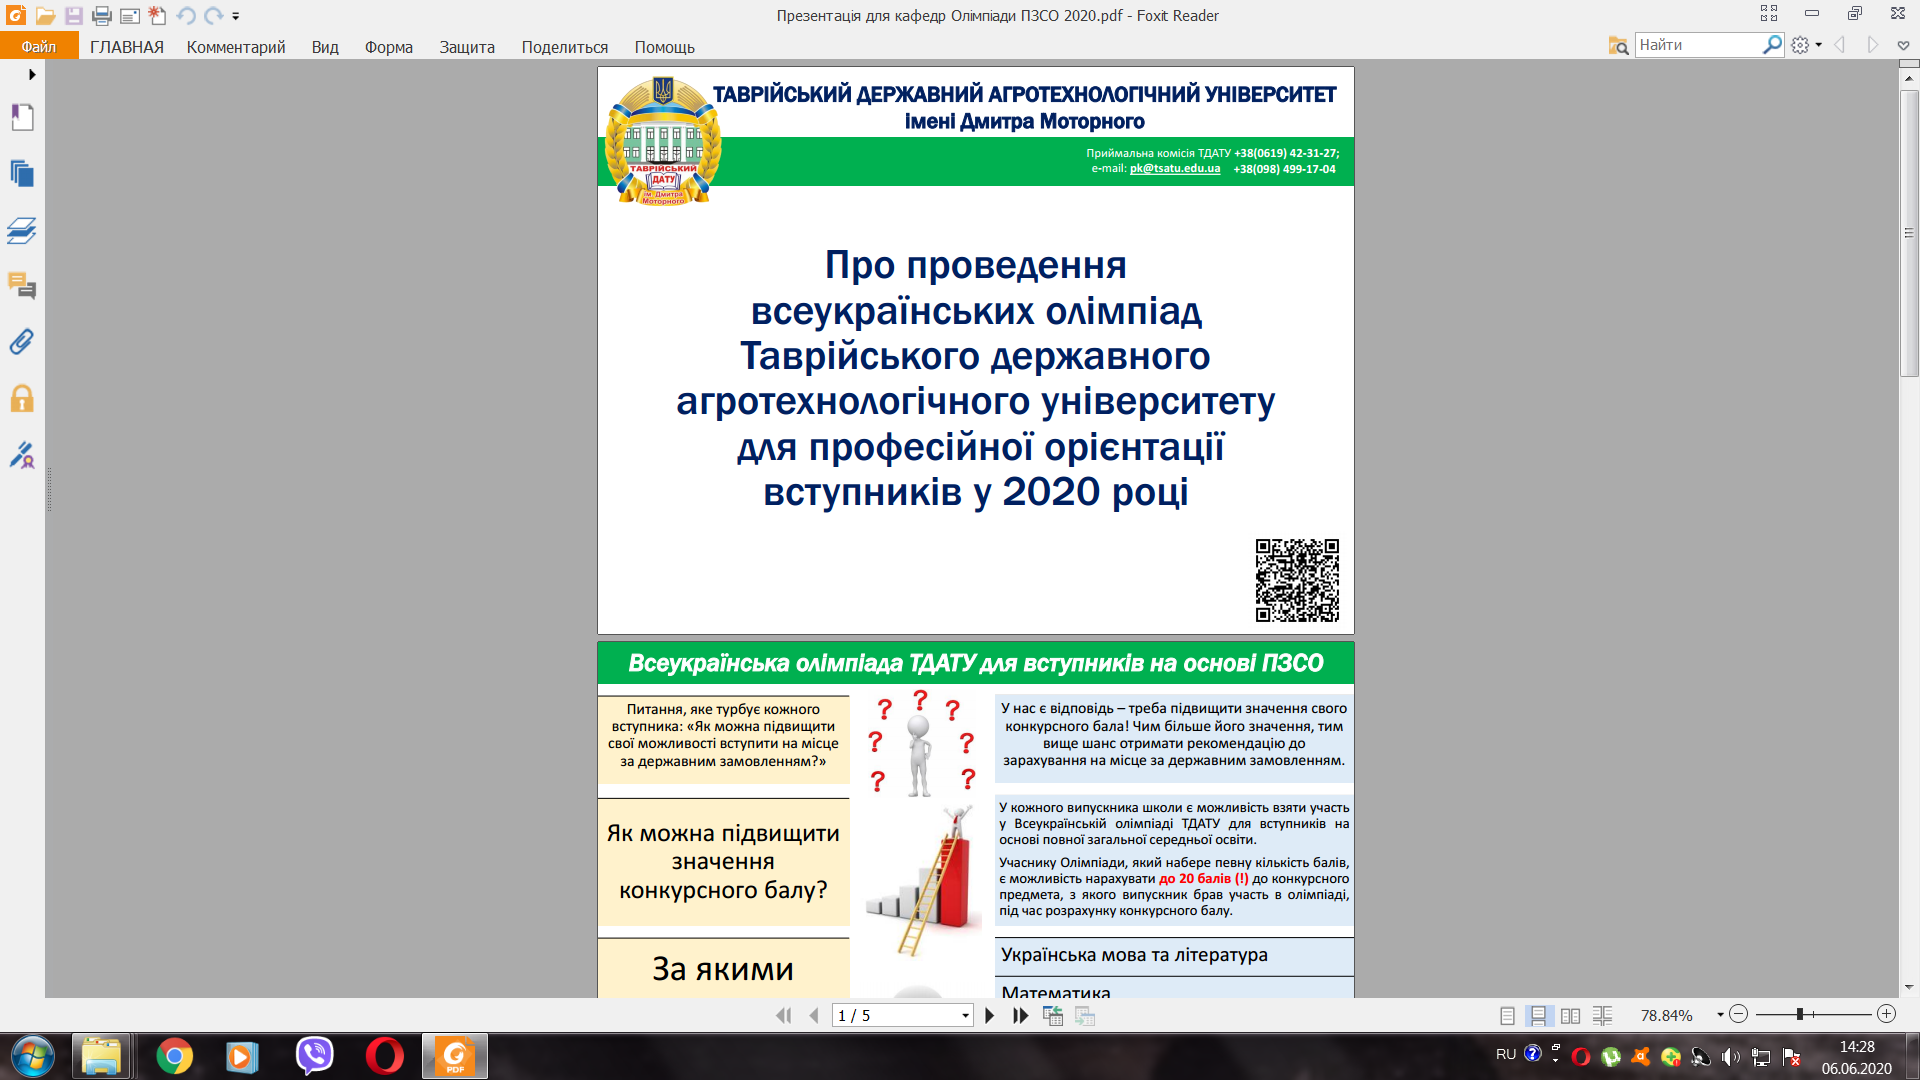Click the orange Файл button

(39, 47)
